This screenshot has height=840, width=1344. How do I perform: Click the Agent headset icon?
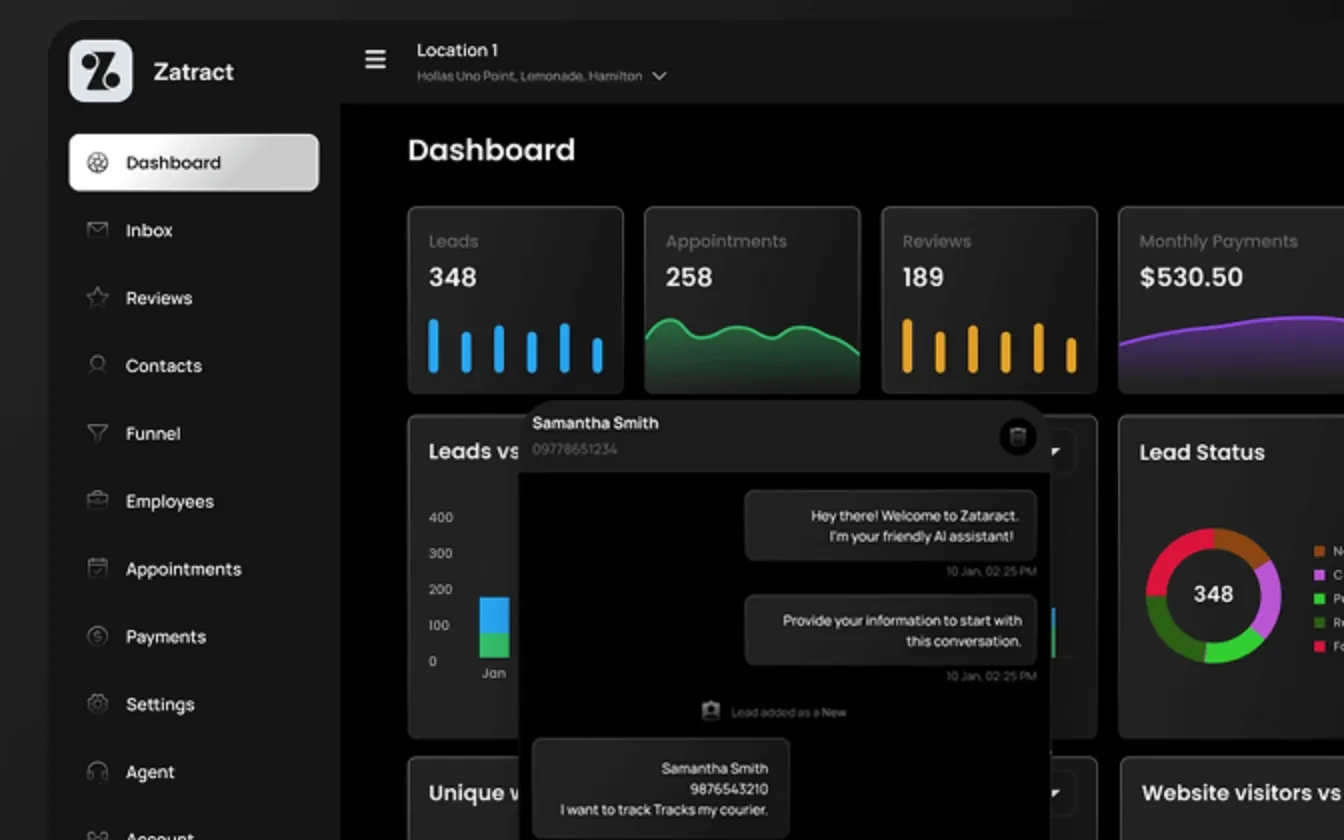97,772
